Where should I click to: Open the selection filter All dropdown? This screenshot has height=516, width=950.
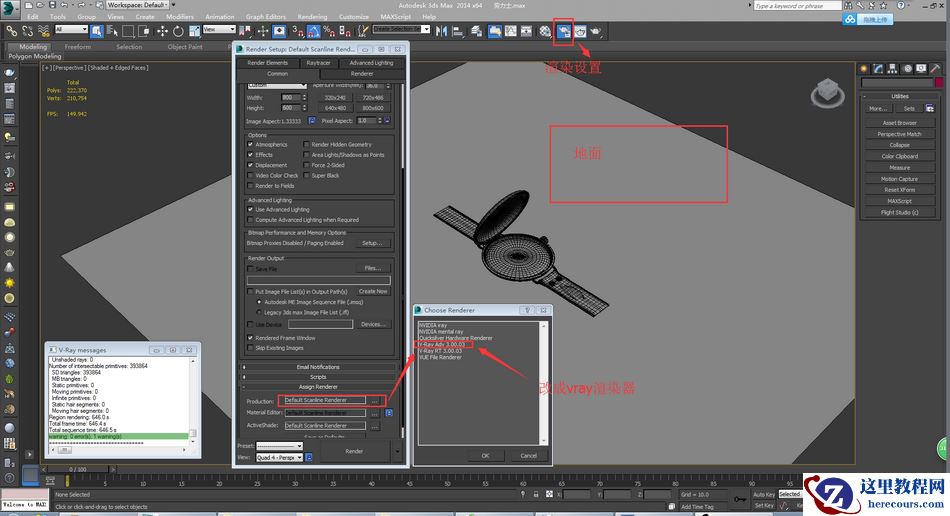[71, 30]
